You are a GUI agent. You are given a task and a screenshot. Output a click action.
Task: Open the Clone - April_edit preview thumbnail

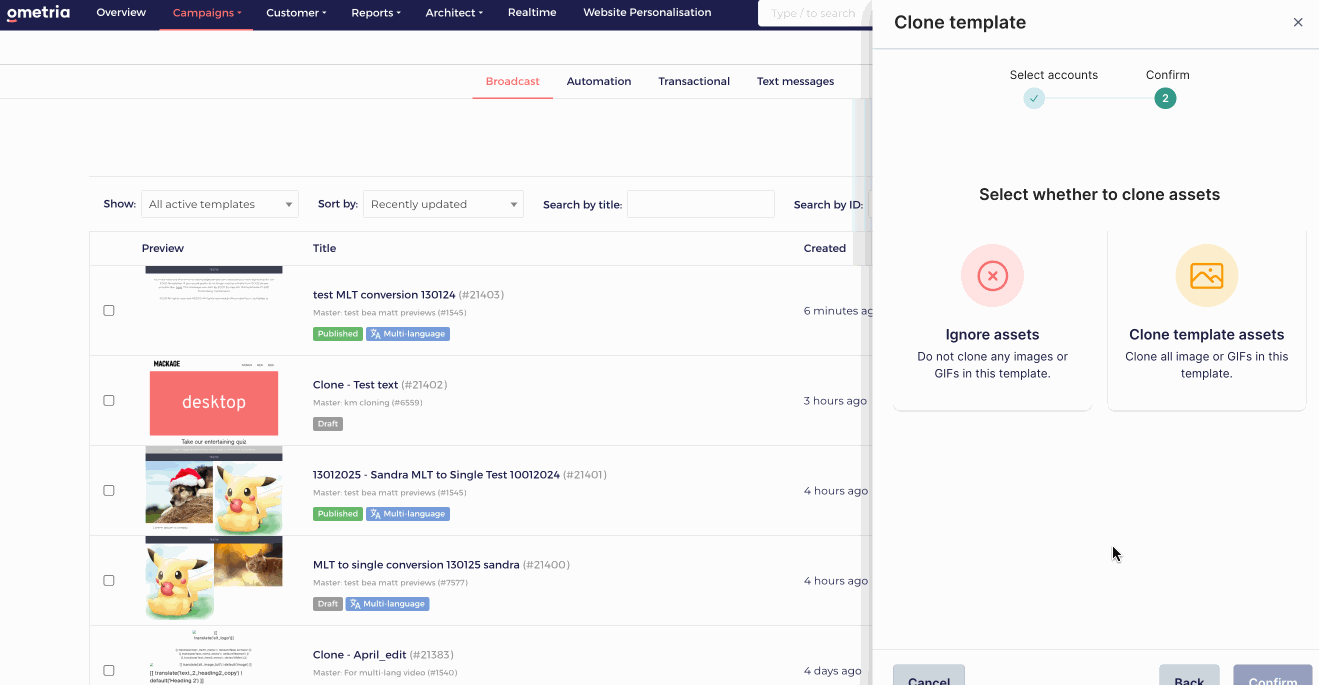213,656
